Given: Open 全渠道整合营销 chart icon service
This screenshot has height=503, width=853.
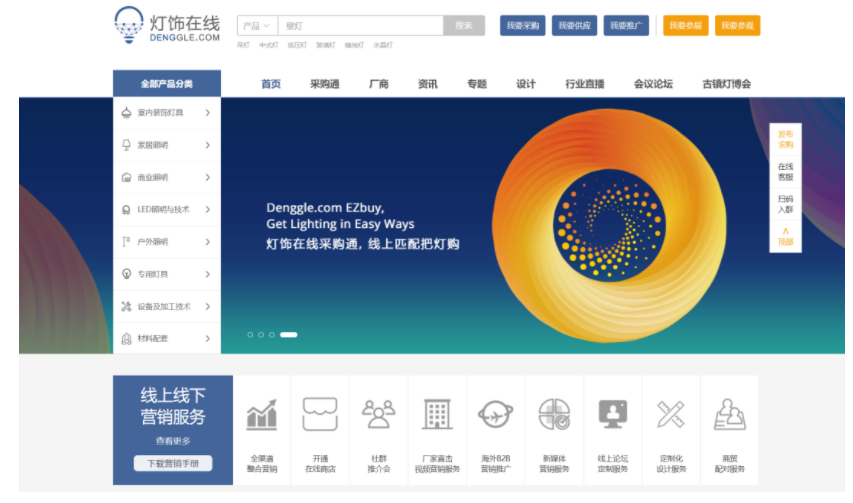Looking at the screenshot, I should click(262, 415).
